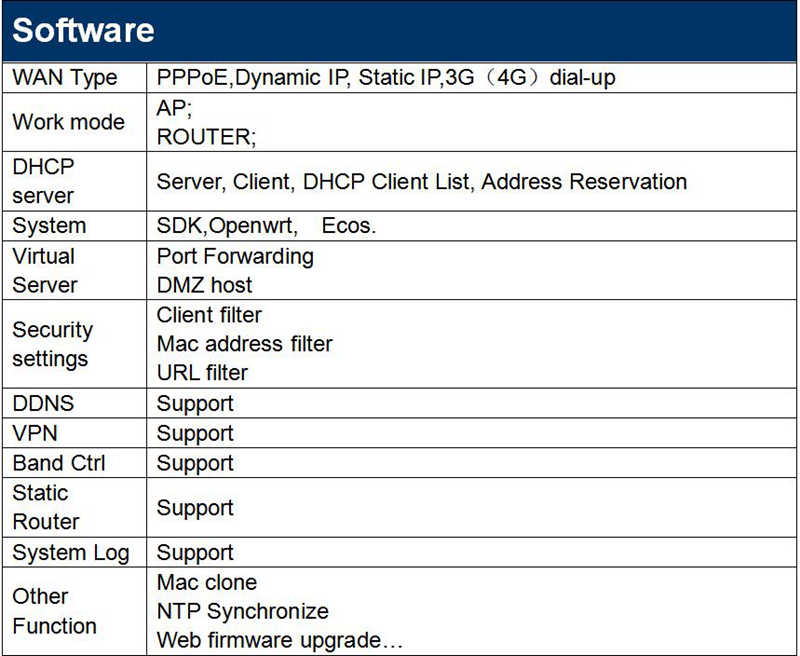800x656 pixels.
Task: Click Support next to System Log
Action: coord(195,553)
